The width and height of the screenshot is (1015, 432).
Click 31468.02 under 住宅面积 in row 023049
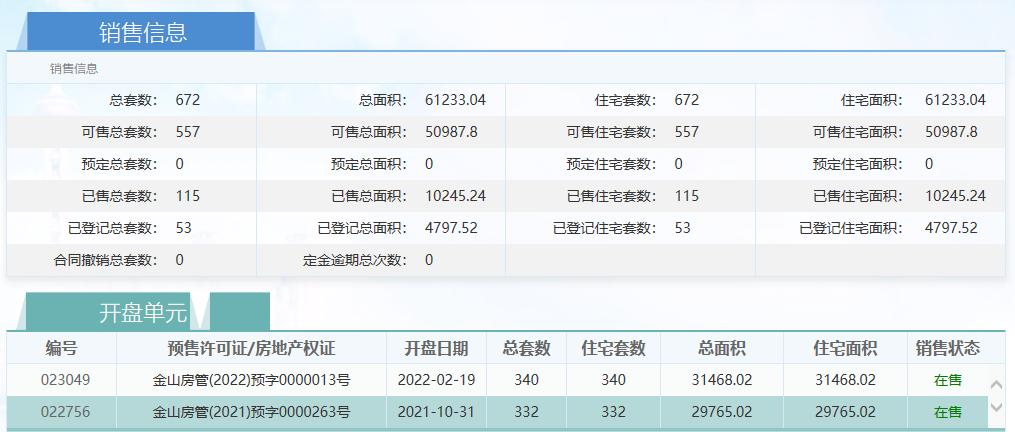click(x=845, y=380)
